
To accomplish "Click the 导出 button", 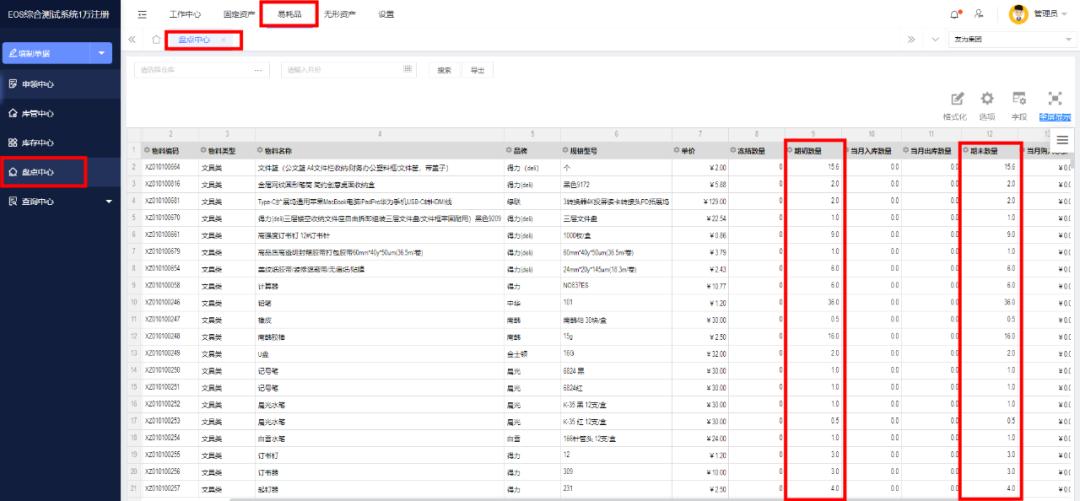I will (477, 70).
